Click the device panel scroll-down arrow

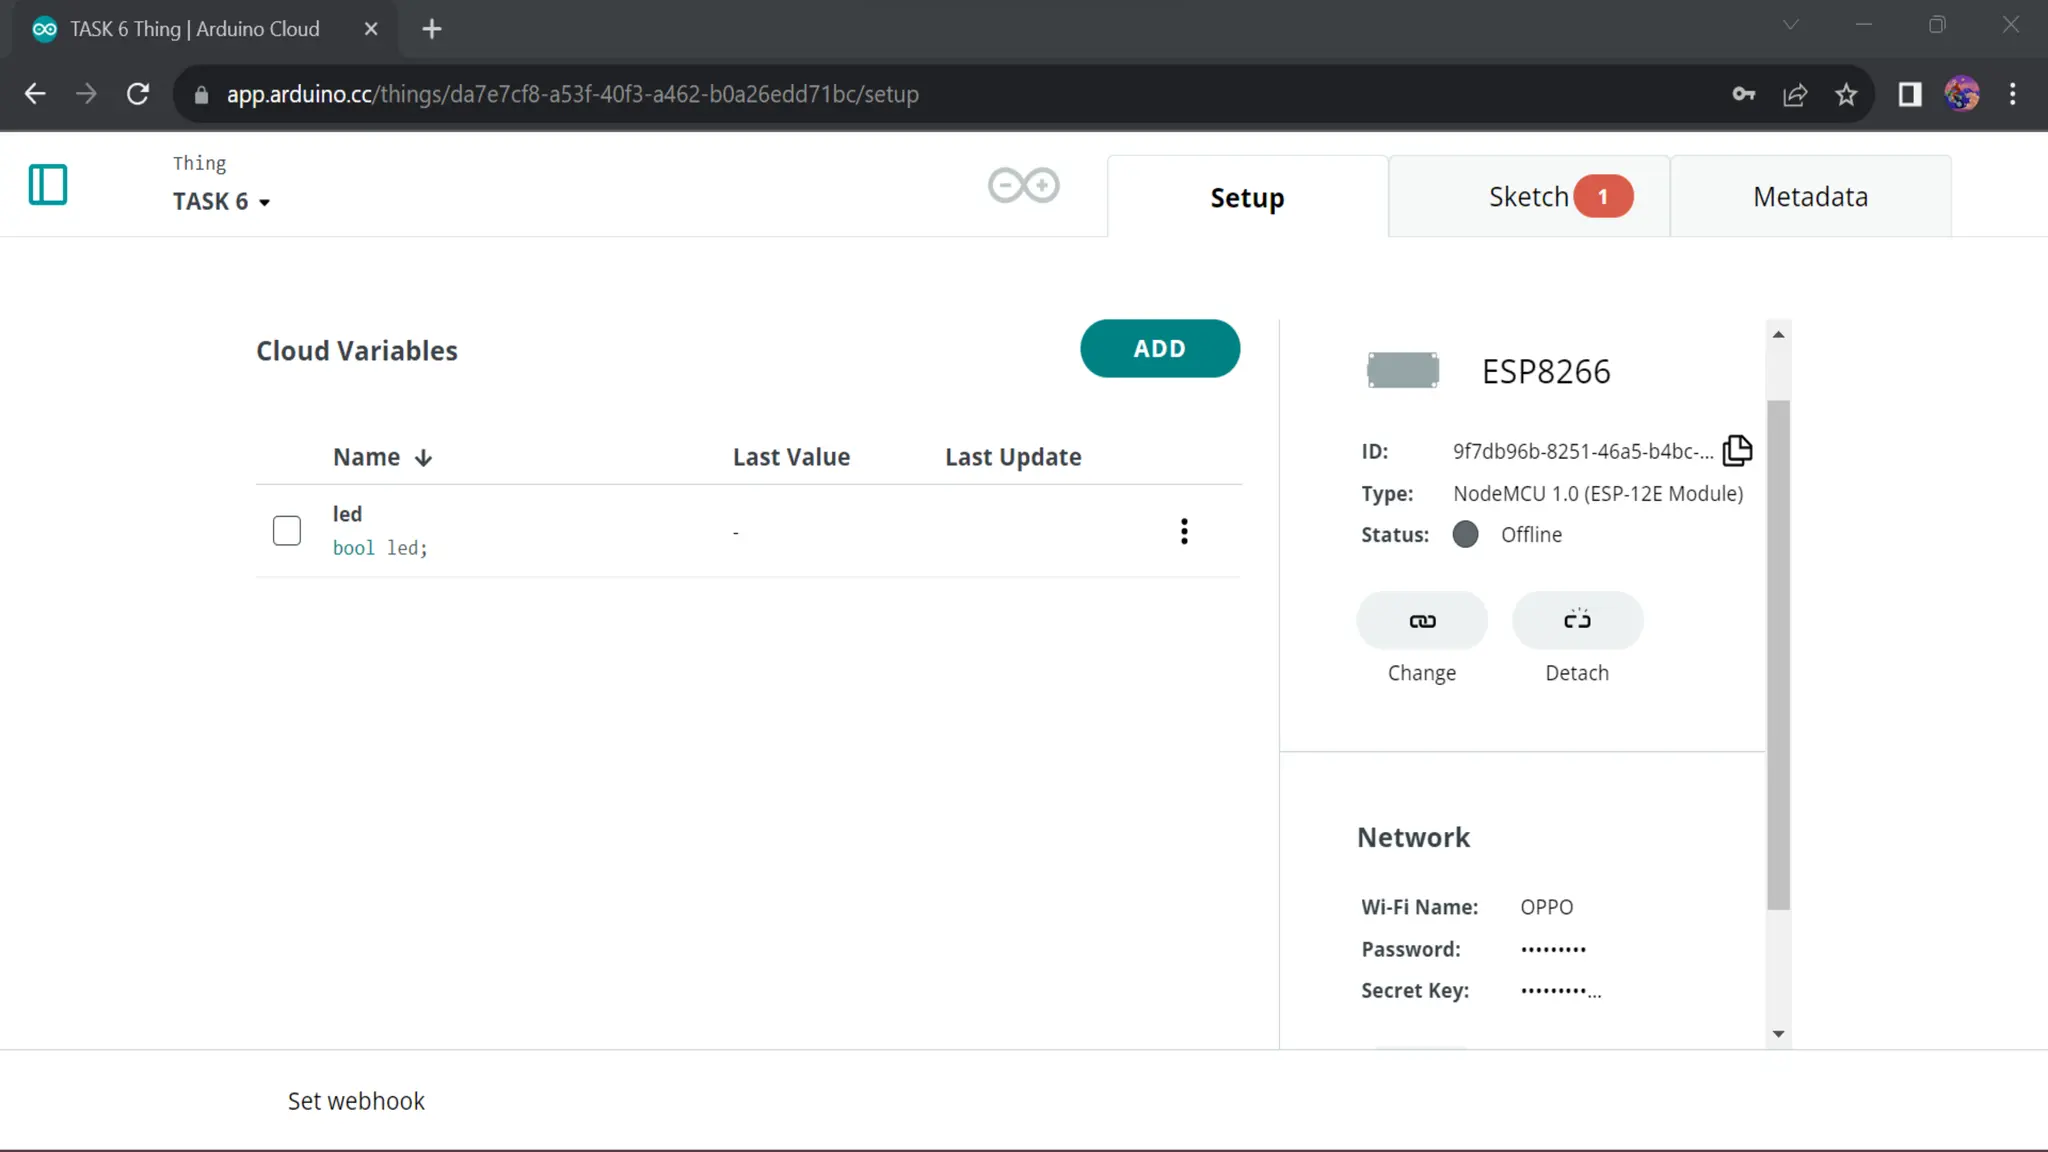tap(1777, 1034)
